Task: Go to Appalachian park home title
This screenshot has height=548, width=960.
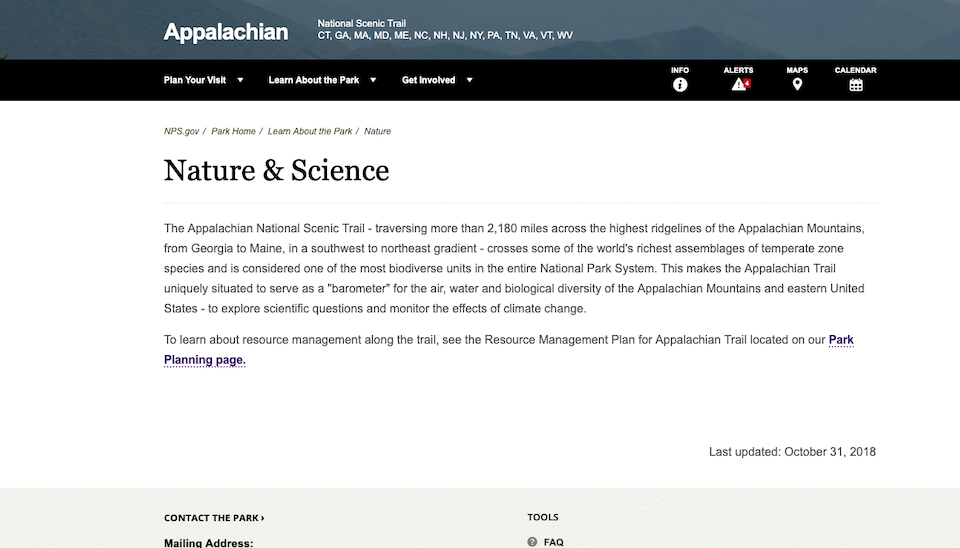Action: point(226,32)
